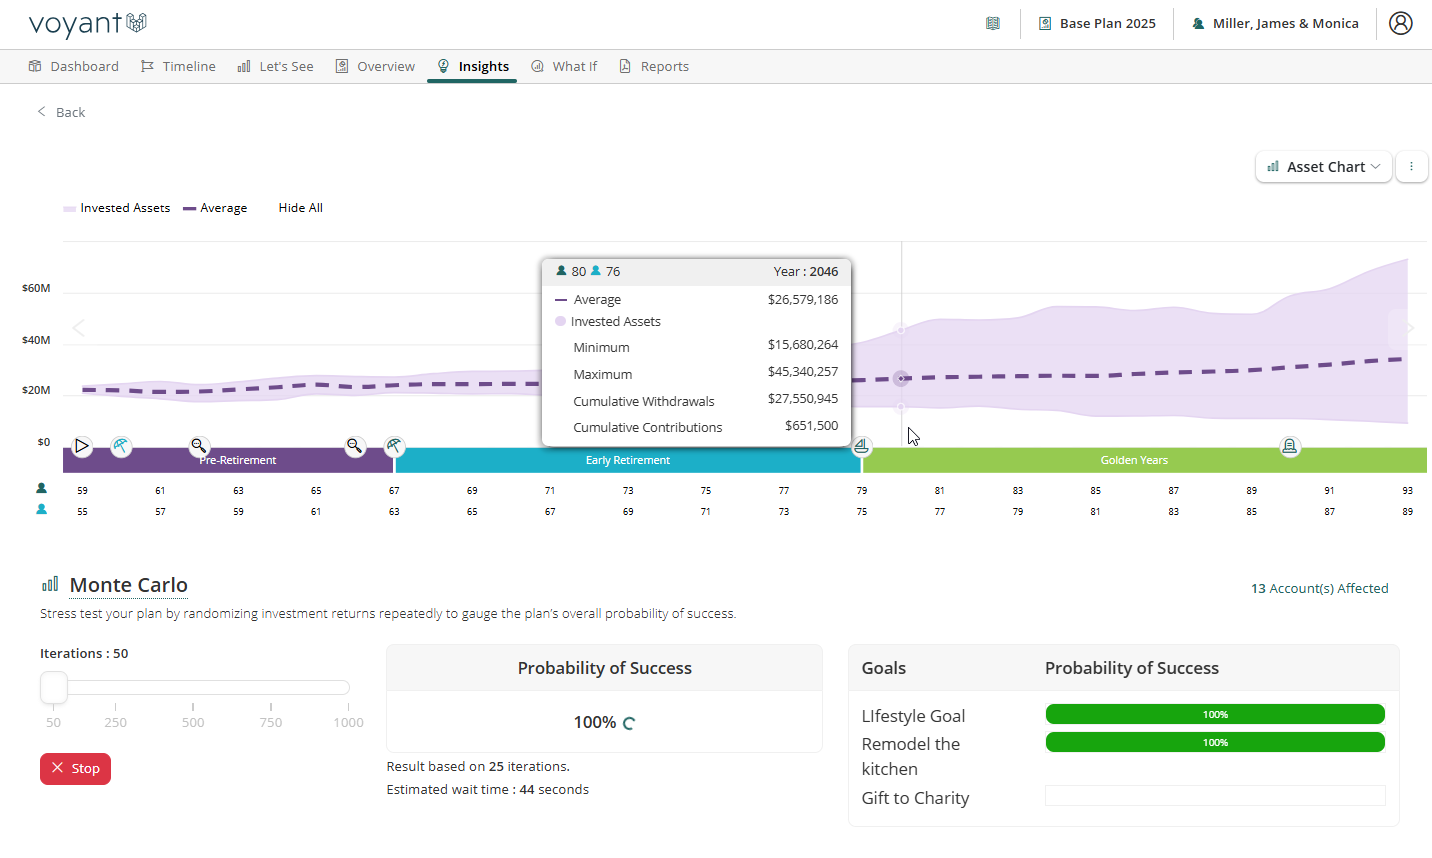Click the zoom-in magnifier on the timeline
The width and height of the screenshot is (1432, 858).
pyautogui.click(x=199, y=446)
